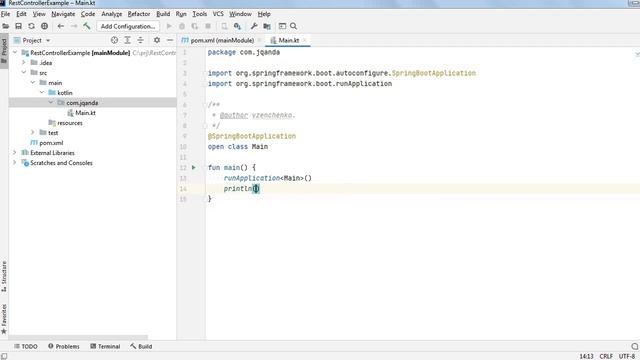
Task: Click Select Opened File target icon
Action: (x=114, y=40)
